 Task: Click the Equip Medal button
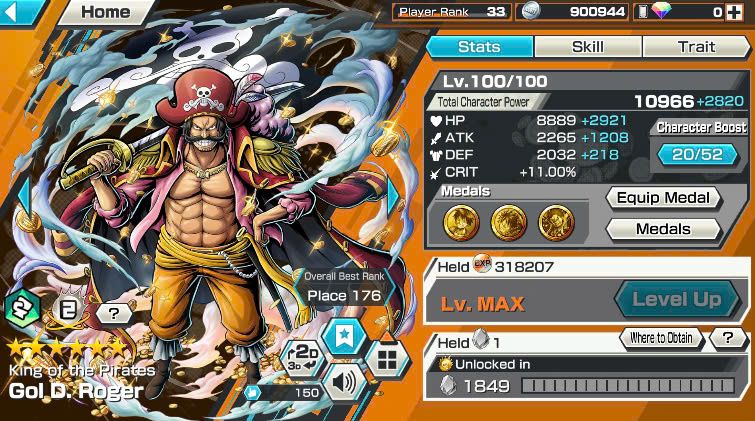point(663,198)
